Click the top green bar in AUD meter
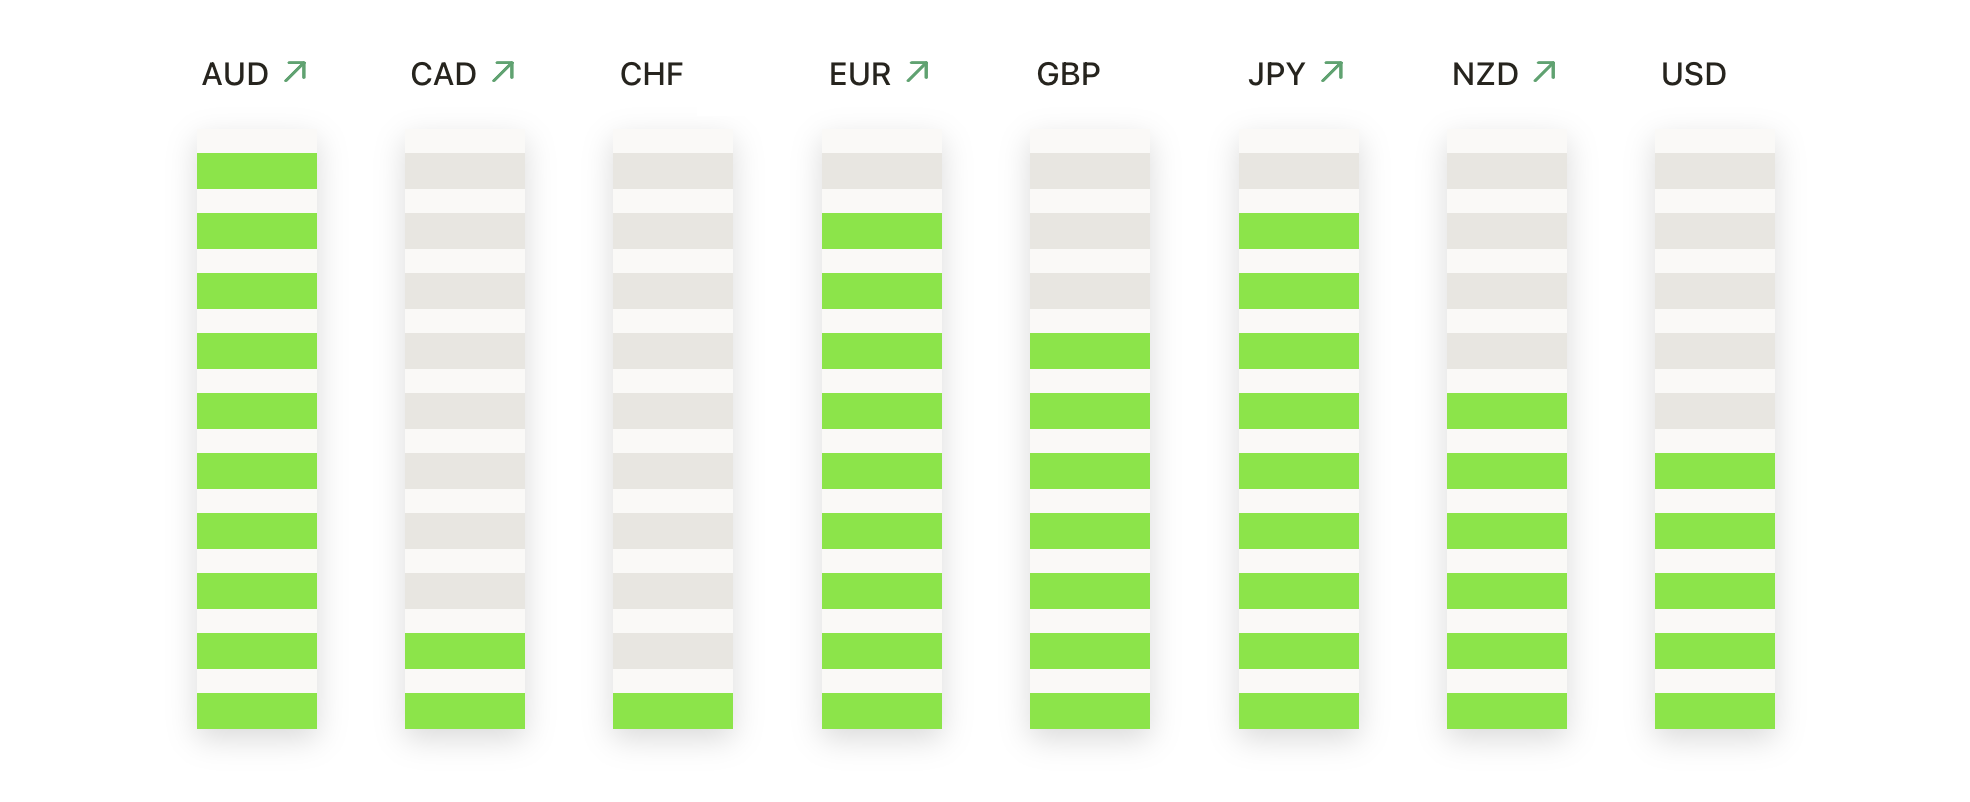Image resolution: width=1970 pixels, height=802 pixels. pyautogui.click(x=257, y=171)
